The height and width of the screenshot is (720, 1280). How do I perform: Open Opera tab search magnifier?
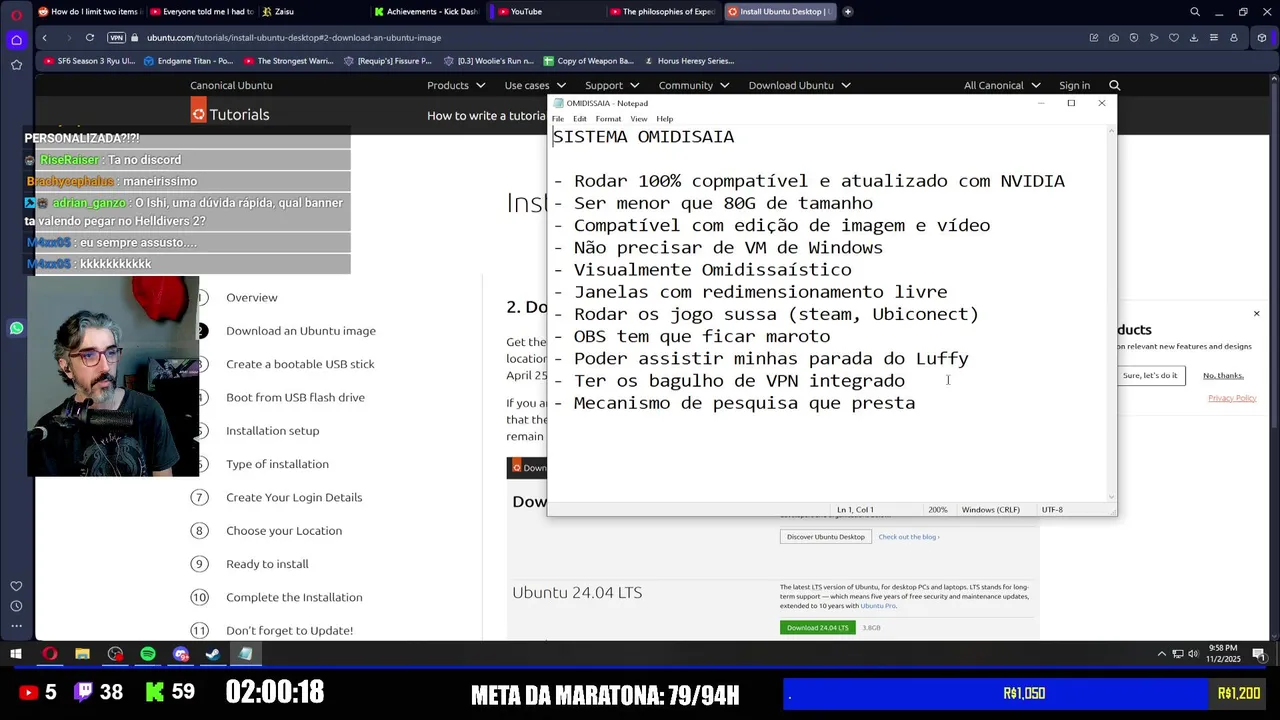click(x=1195, y=12)
